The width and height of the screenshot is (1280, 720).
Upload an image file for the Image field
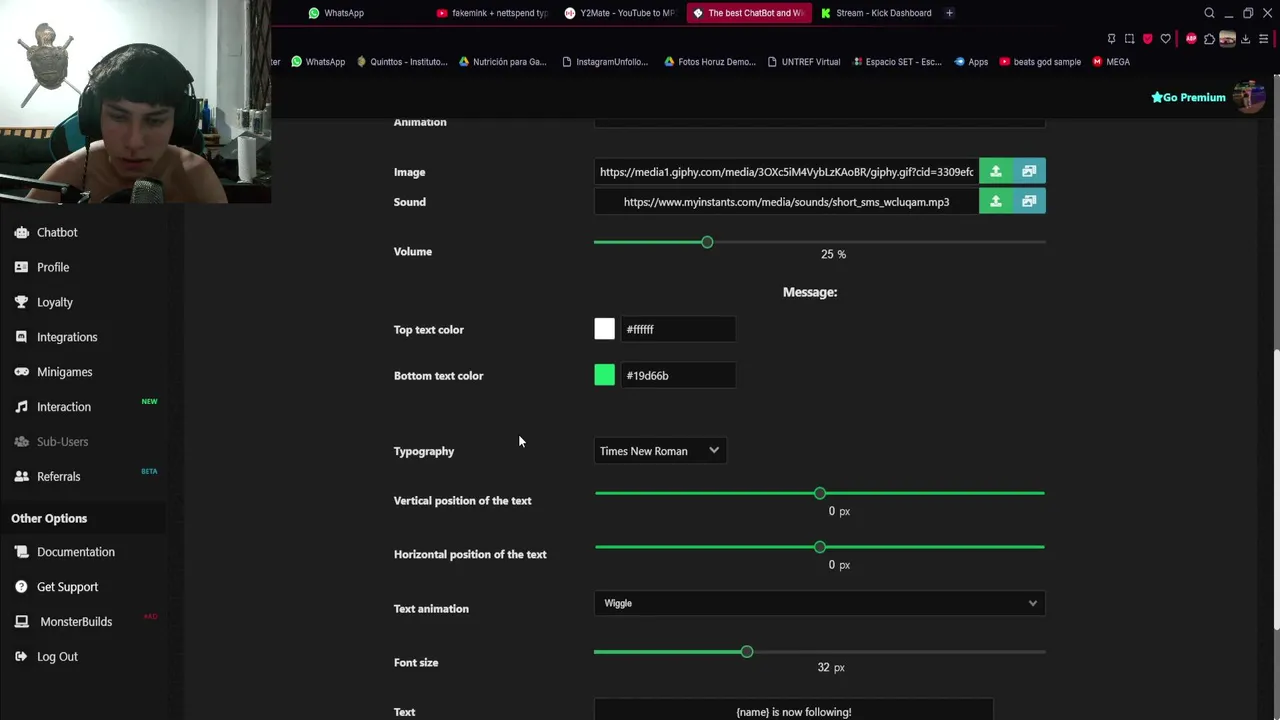[995, 172]
